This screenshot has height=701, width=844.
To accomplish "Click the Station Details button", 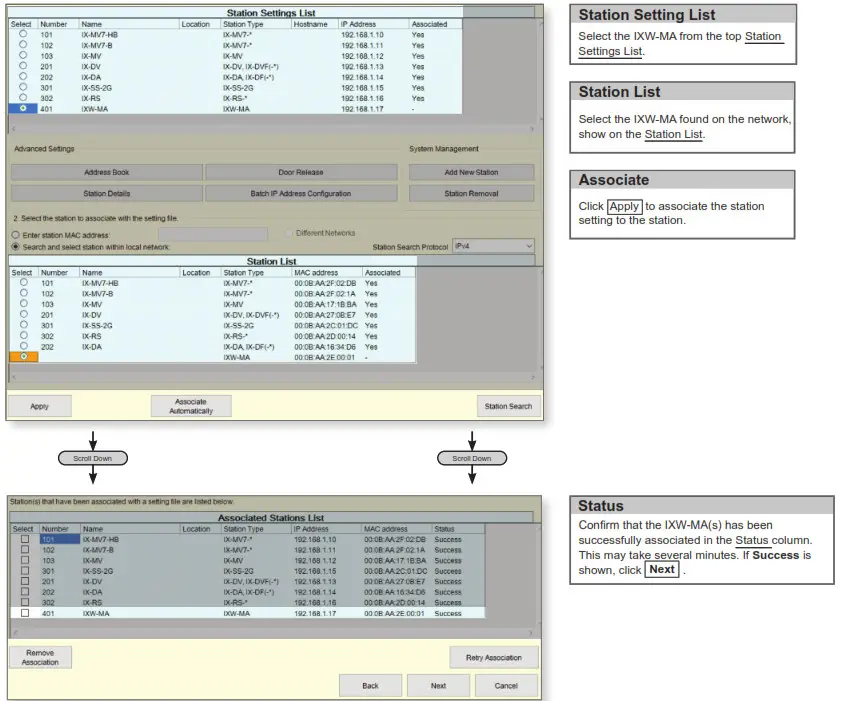I will (x=107, y=193).
